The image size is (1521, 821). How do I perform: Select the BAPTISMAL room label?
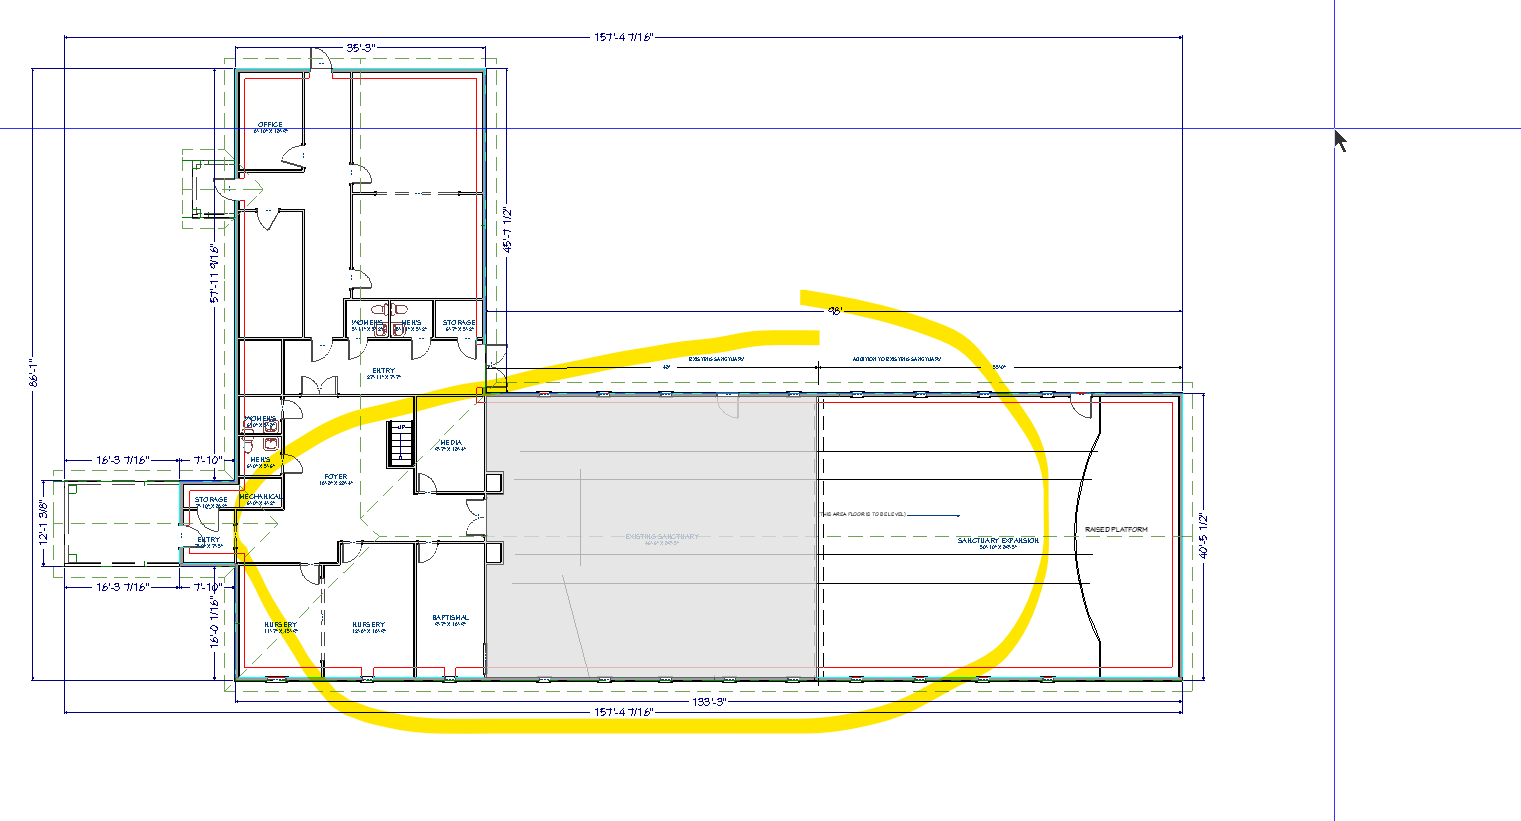click(x=450, y=618)
